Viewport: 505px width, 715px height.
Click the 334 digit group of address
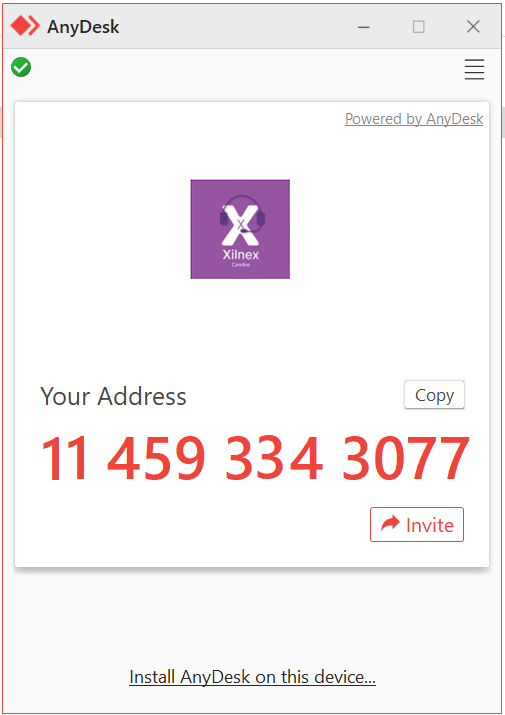[x=274, y=458]
